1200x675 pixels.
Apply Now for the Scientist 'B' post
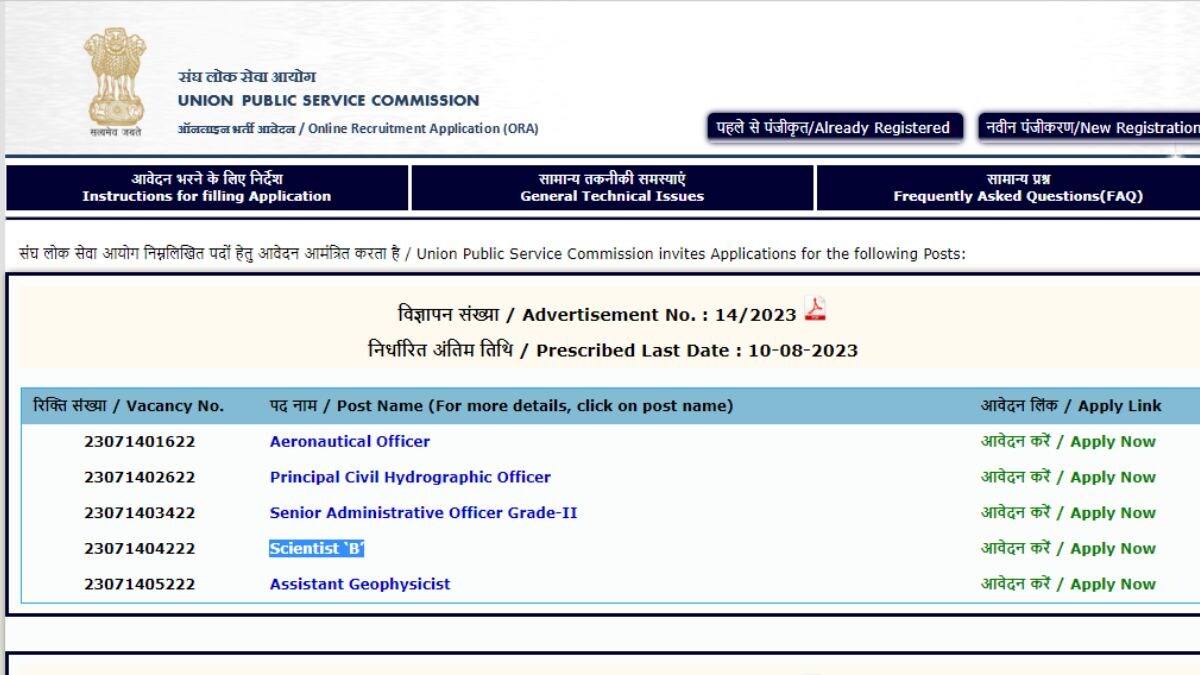[1067, 549]
